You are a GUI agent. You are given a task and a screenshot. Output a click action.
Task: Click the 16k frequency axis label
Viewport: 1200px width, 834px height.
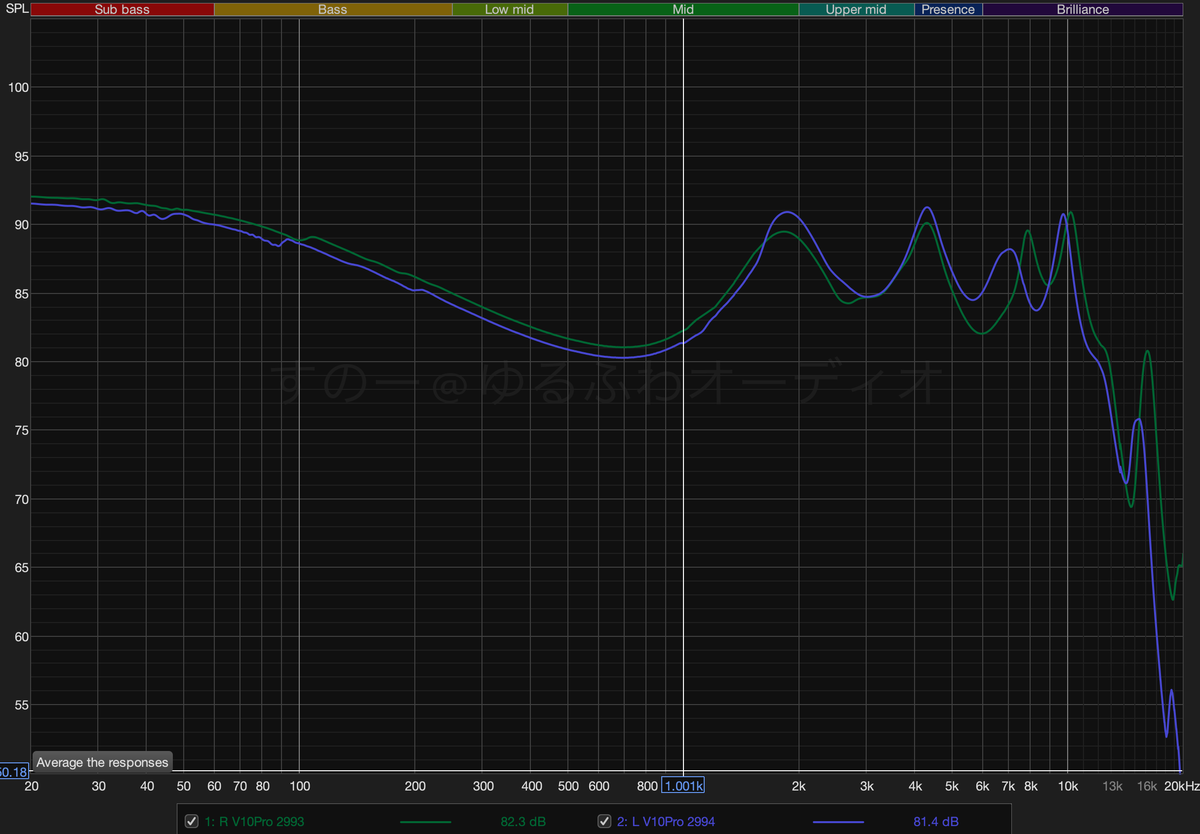click(x=1146, y=787)
